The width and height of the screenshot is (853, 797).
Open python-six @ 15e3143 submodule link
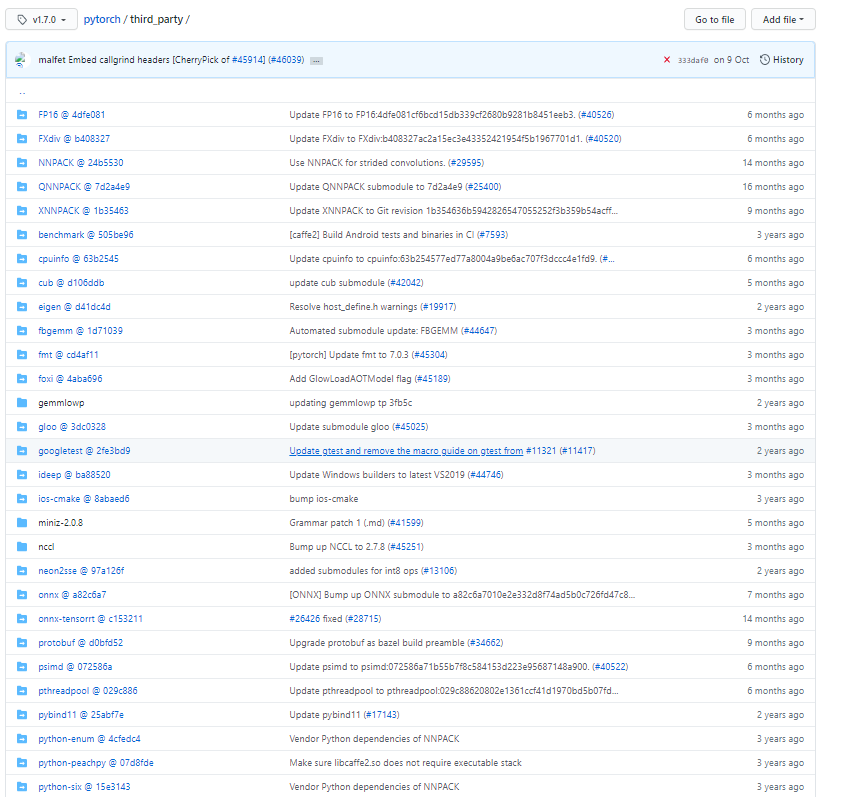[84, 787]
